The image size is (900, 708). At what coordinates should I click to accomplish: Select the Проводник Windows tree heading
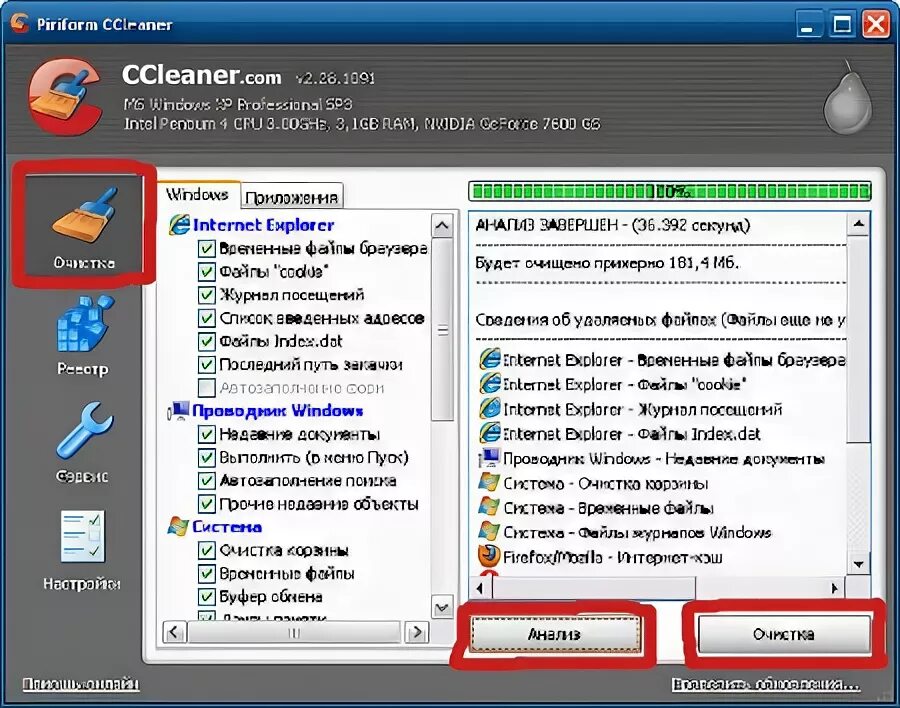278,411
